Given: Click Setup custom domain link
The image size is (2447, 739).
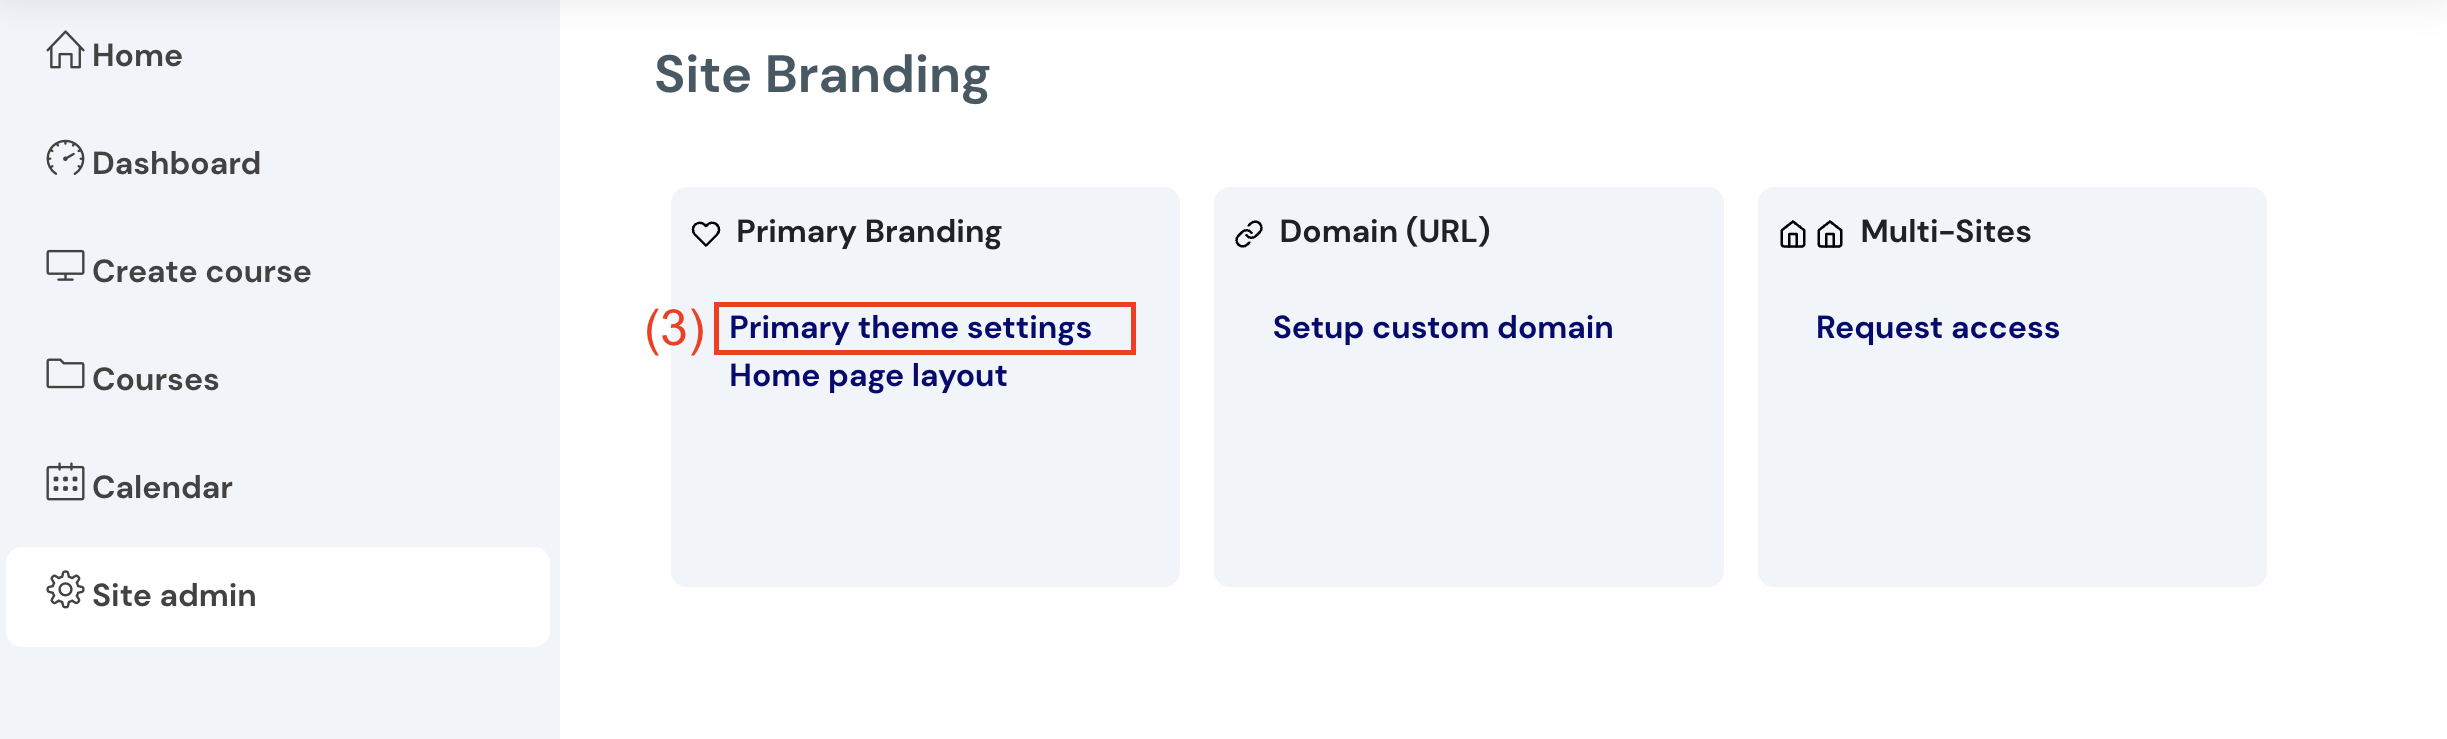Looking at the screenshot, I should [1442, 328].
